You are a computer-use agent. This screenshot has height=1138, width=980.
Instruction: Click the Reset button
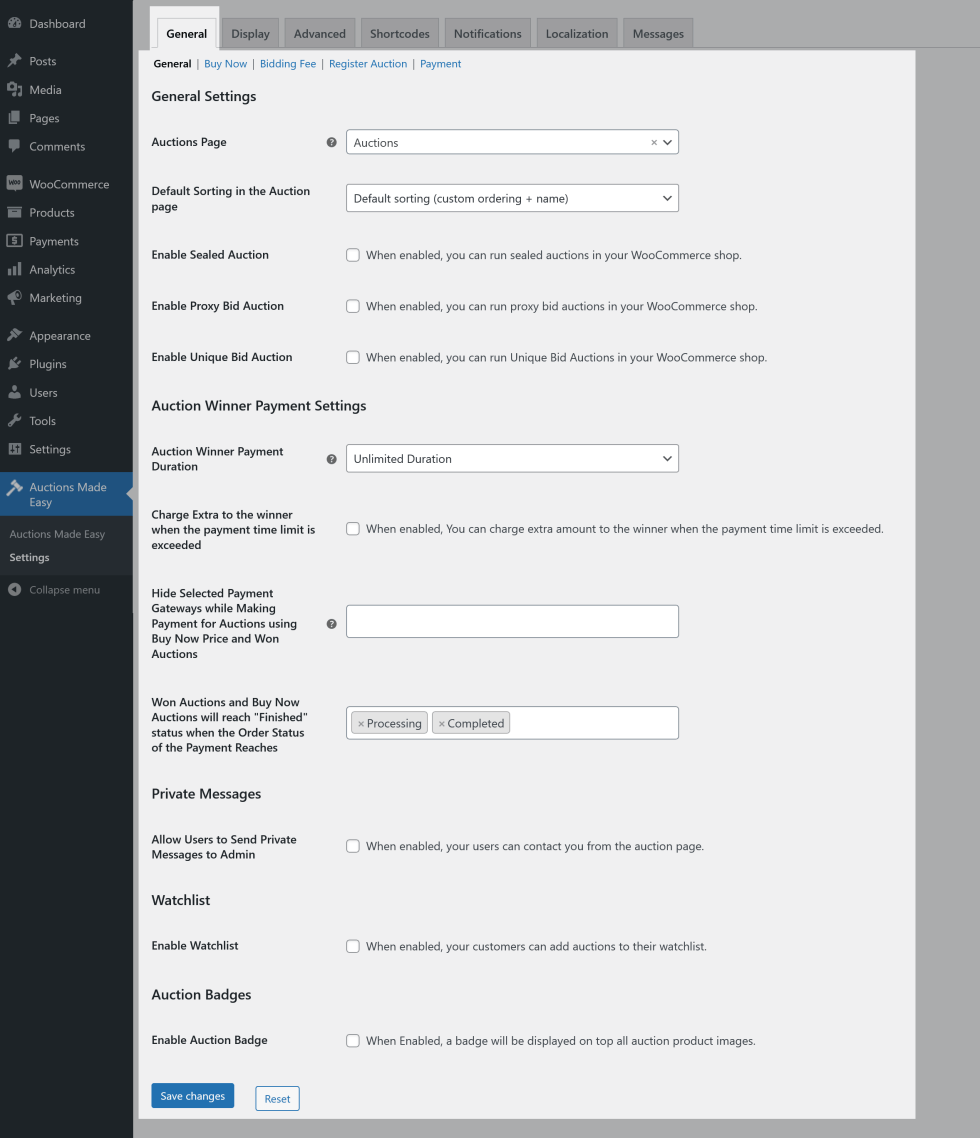[277, 1099]
